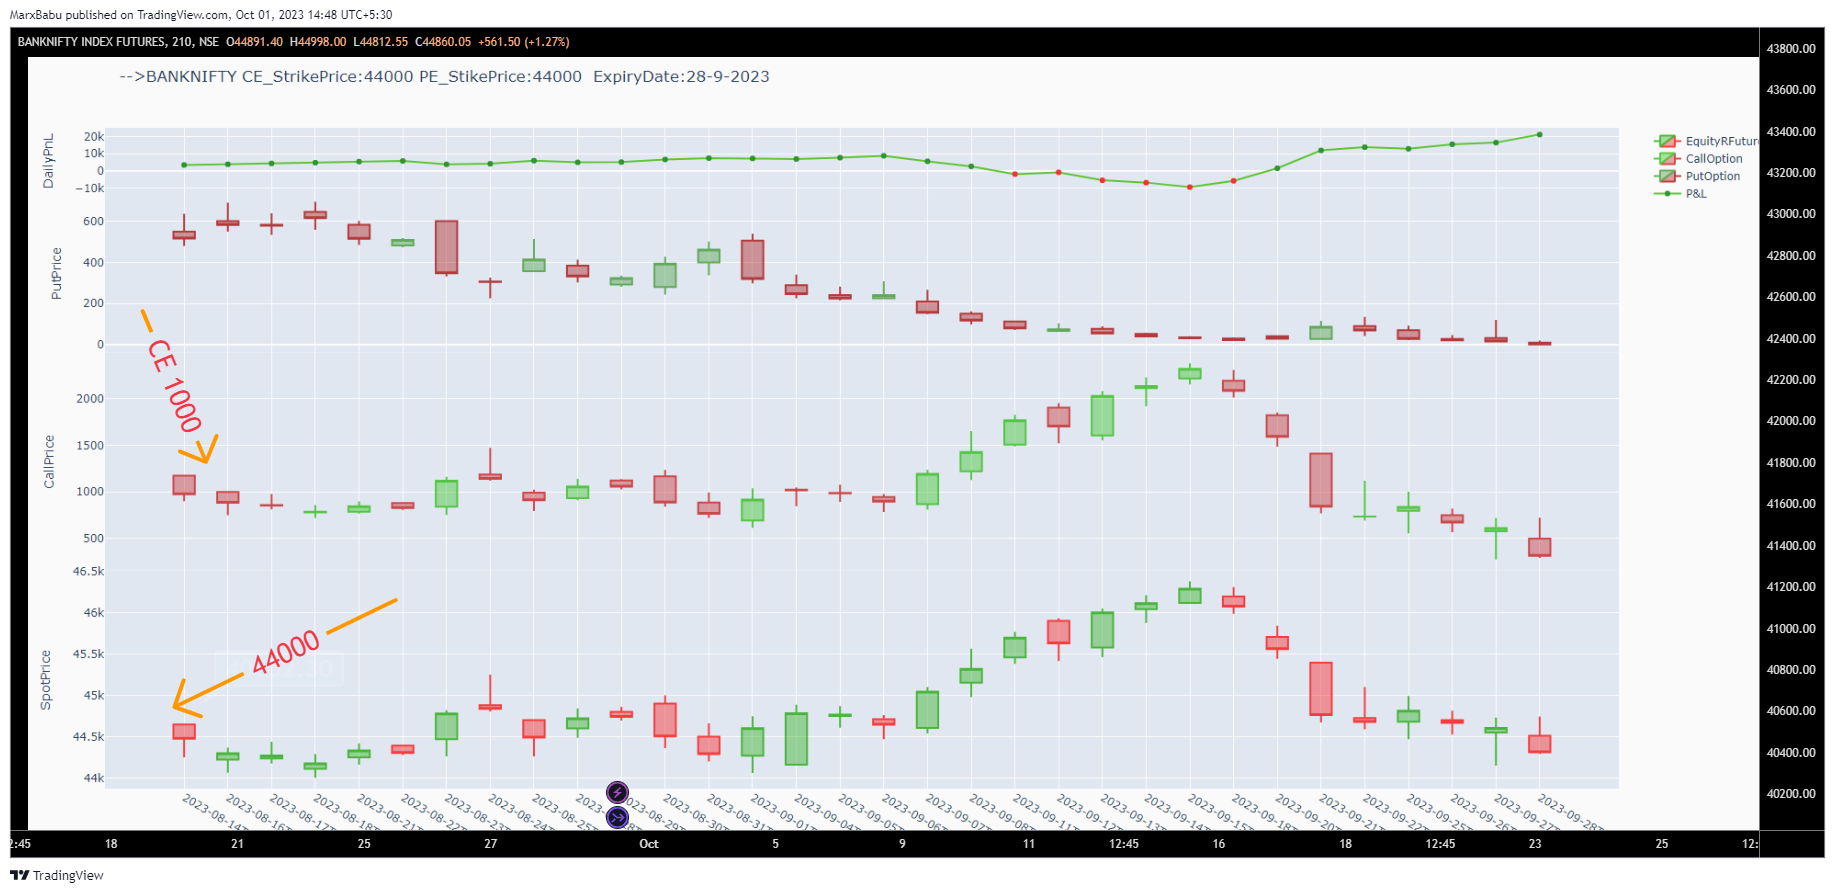Click the 2000 tick on CallPrice axis

(90, 399)
